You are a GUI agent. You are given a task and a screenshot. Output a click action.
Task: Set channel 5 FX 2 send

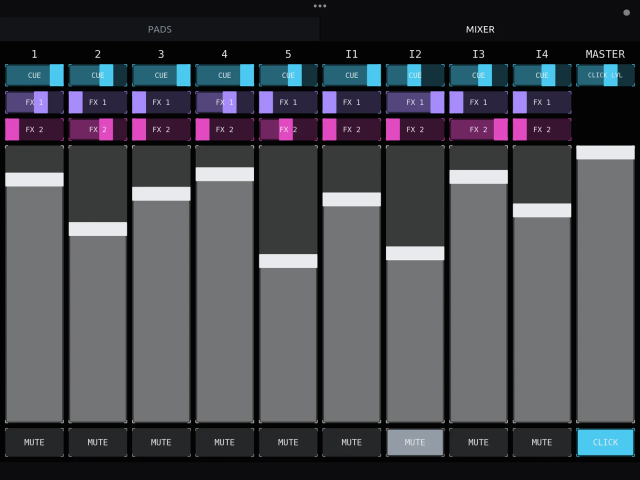(288, 129)
